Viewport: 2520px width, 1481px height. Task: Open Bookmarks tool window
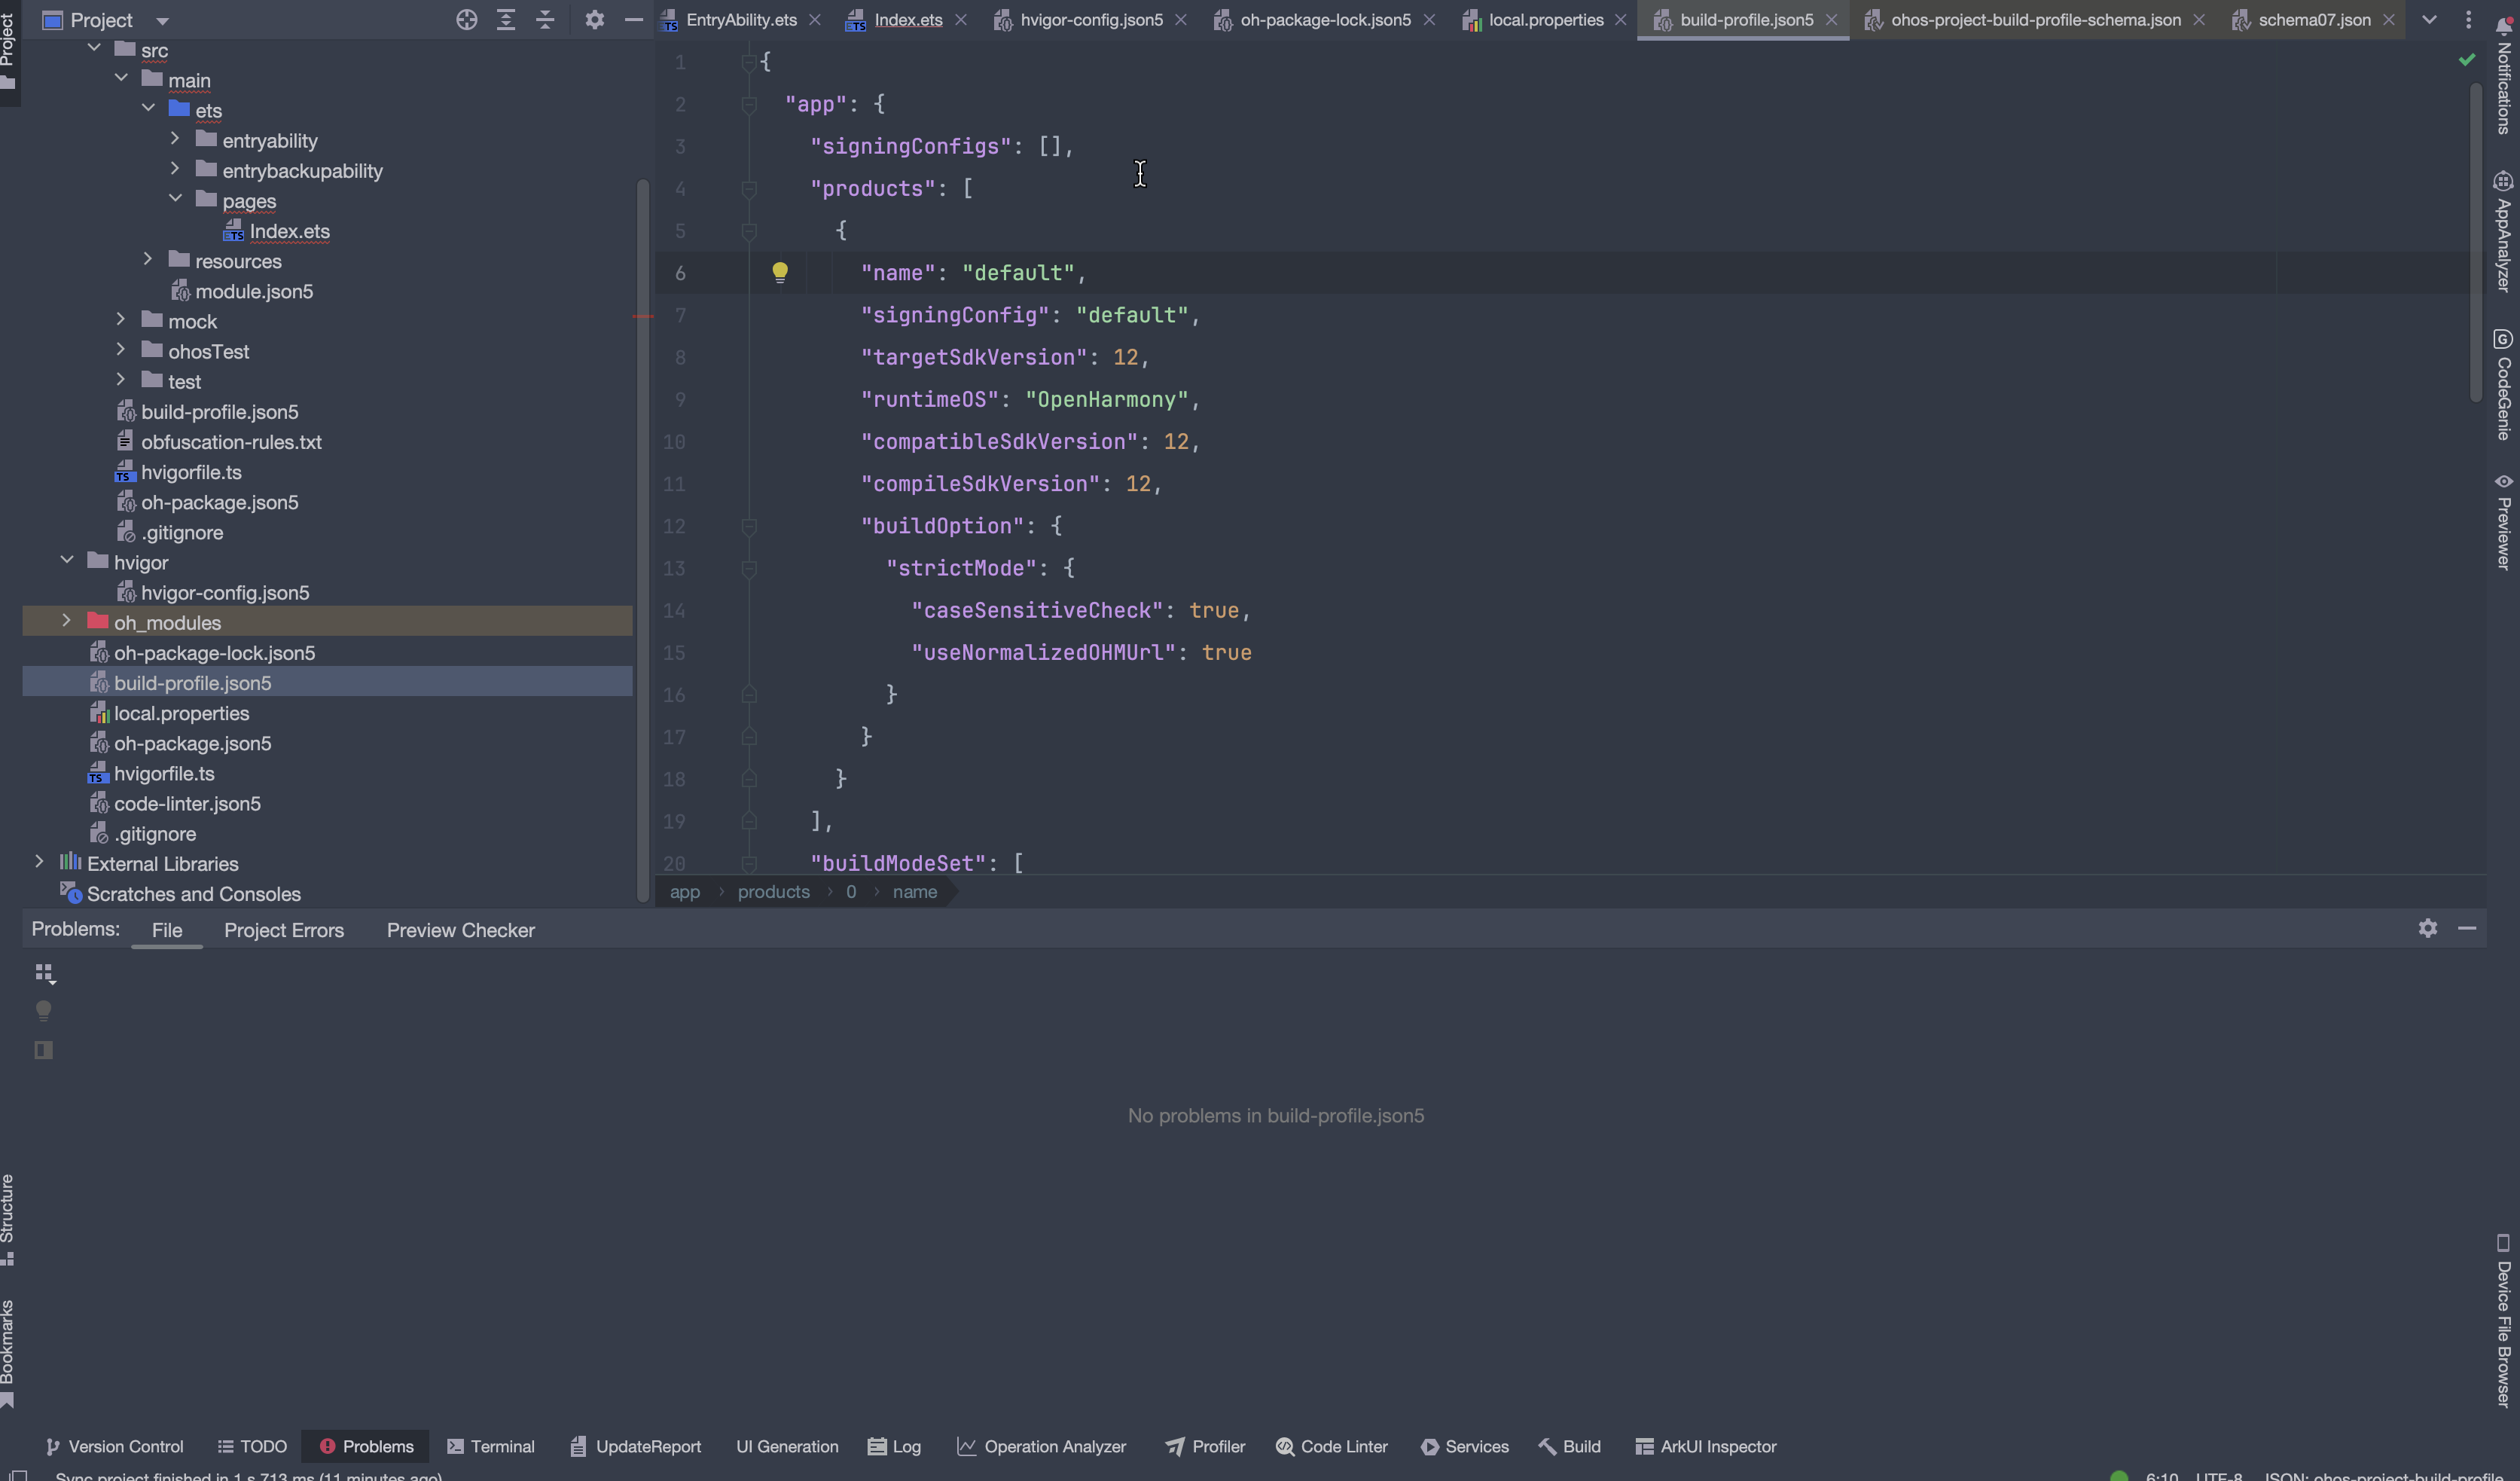click(8, 1354)
